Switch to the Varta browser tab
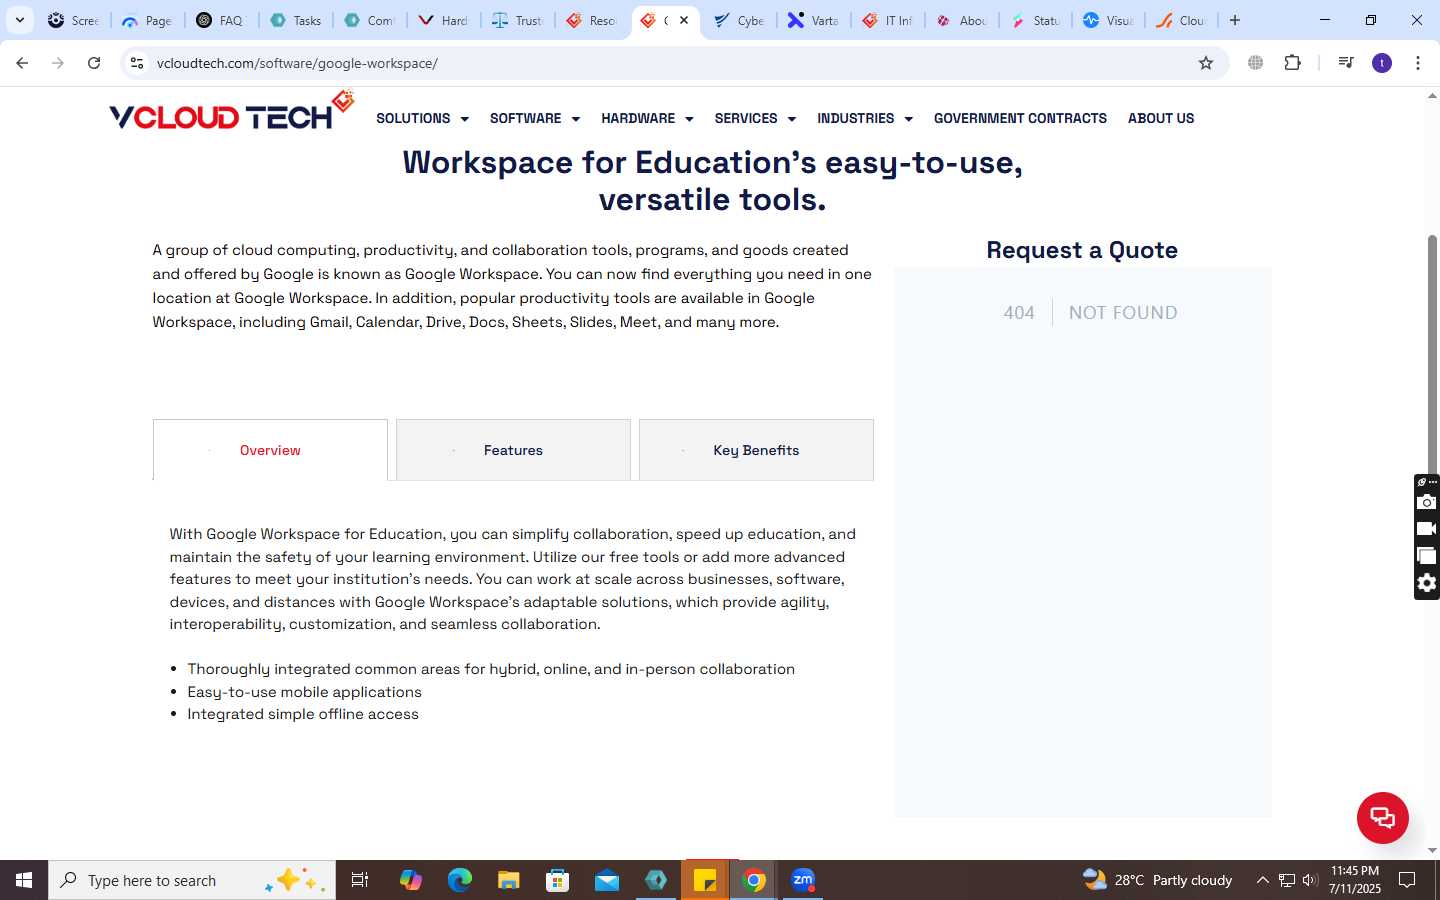 (813, 20)
